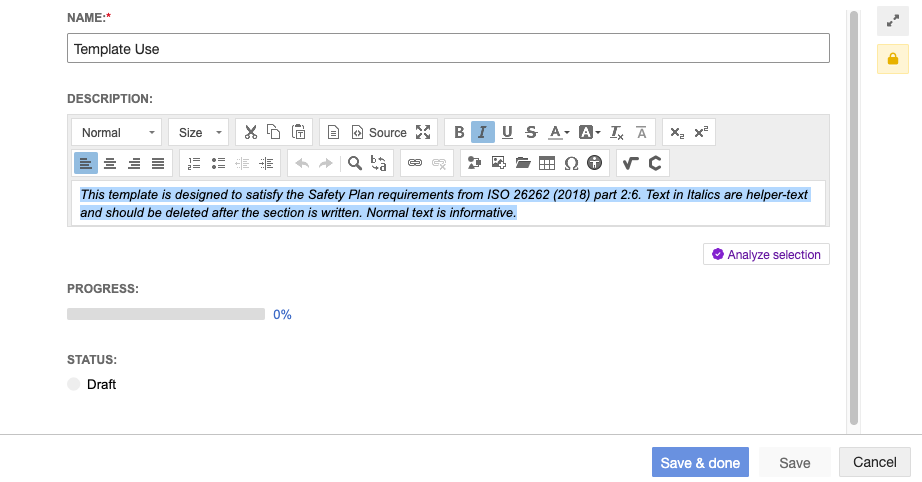Click the Increase Indent icon
Viewport: 922px width, 482px height.
coord(266,163)
